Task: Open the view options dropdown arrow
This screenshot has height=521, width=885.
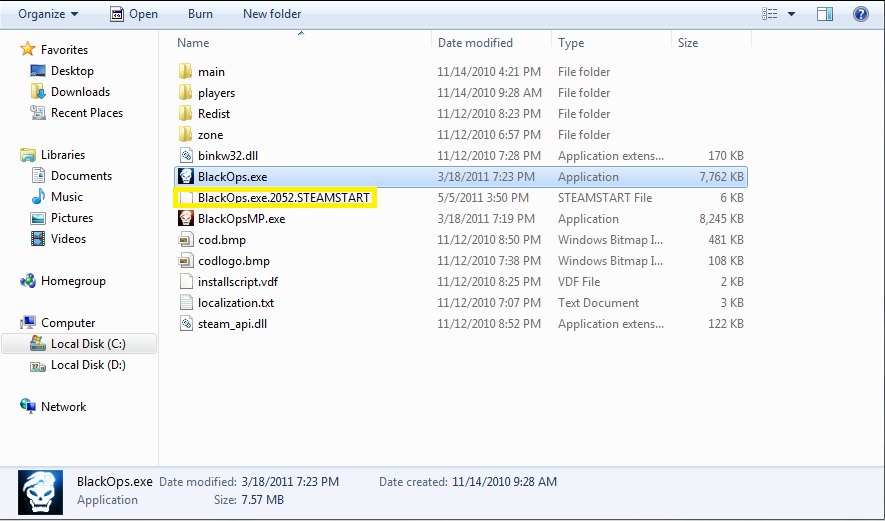Action: (792, 14)
